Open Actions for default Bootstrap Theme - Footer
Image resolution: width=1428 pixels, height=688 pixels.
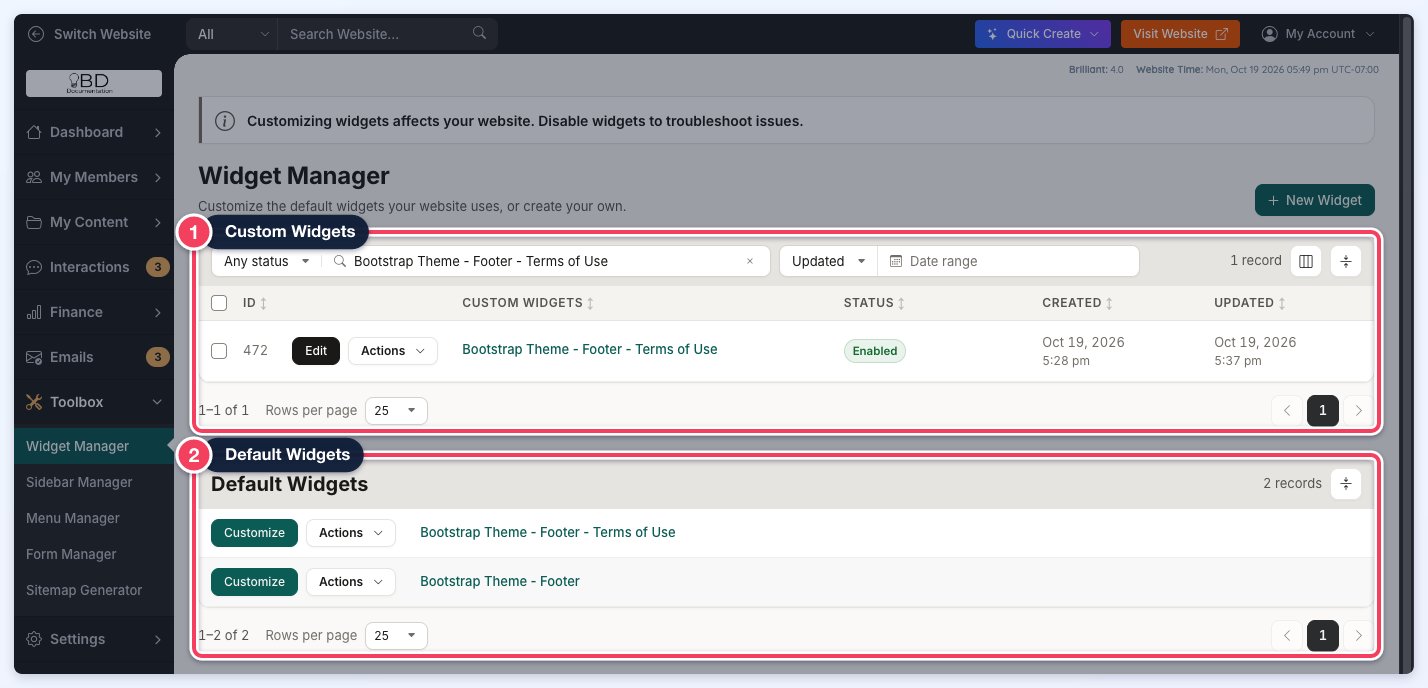[x=351, y=582]
